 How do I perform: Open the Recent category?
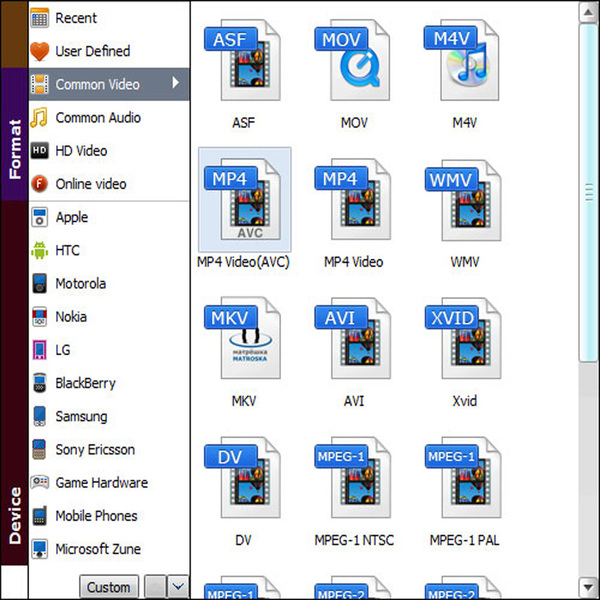[109, 18]
